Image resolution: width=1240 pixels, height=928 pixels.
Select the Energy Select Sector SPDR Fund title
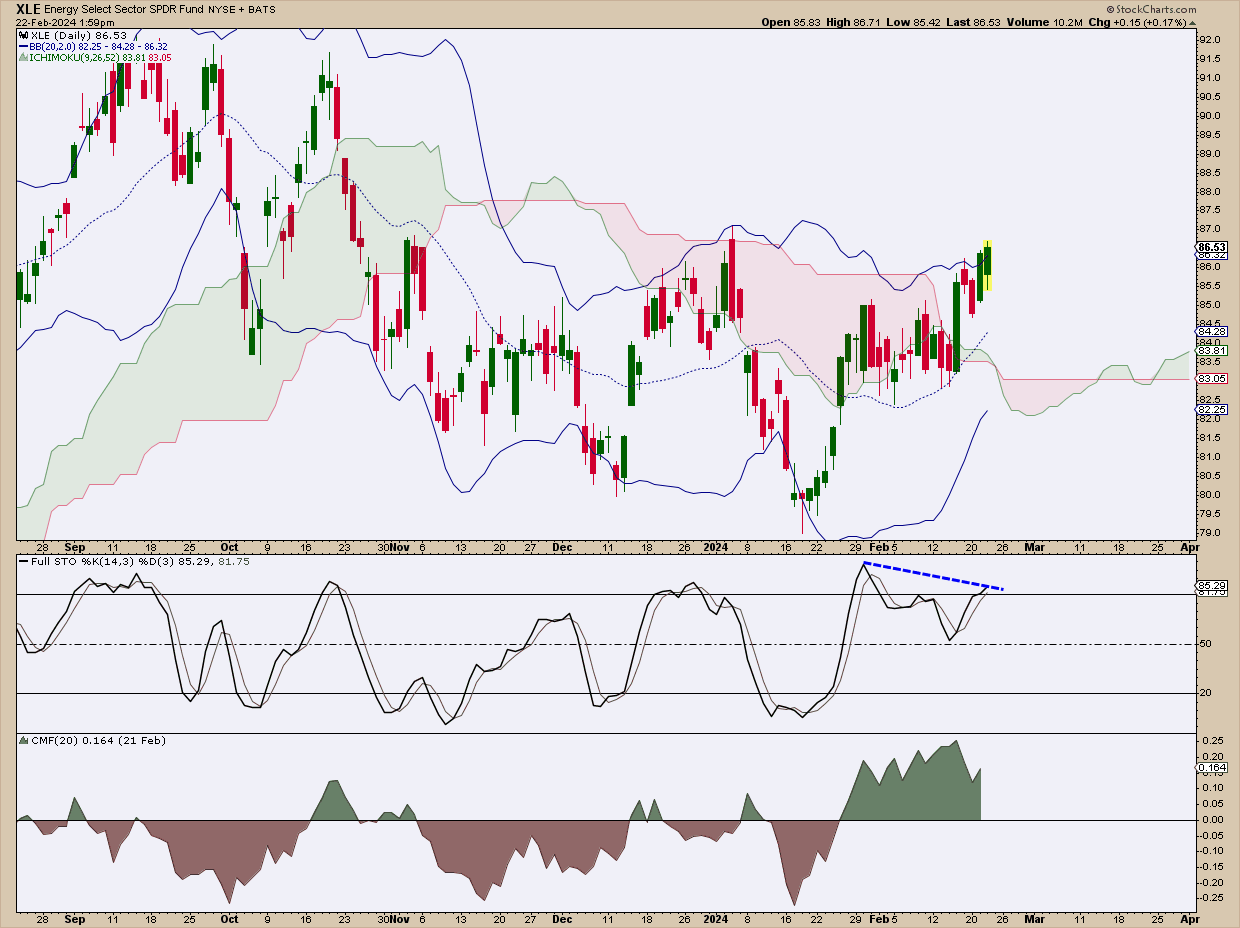pos(125,9)
